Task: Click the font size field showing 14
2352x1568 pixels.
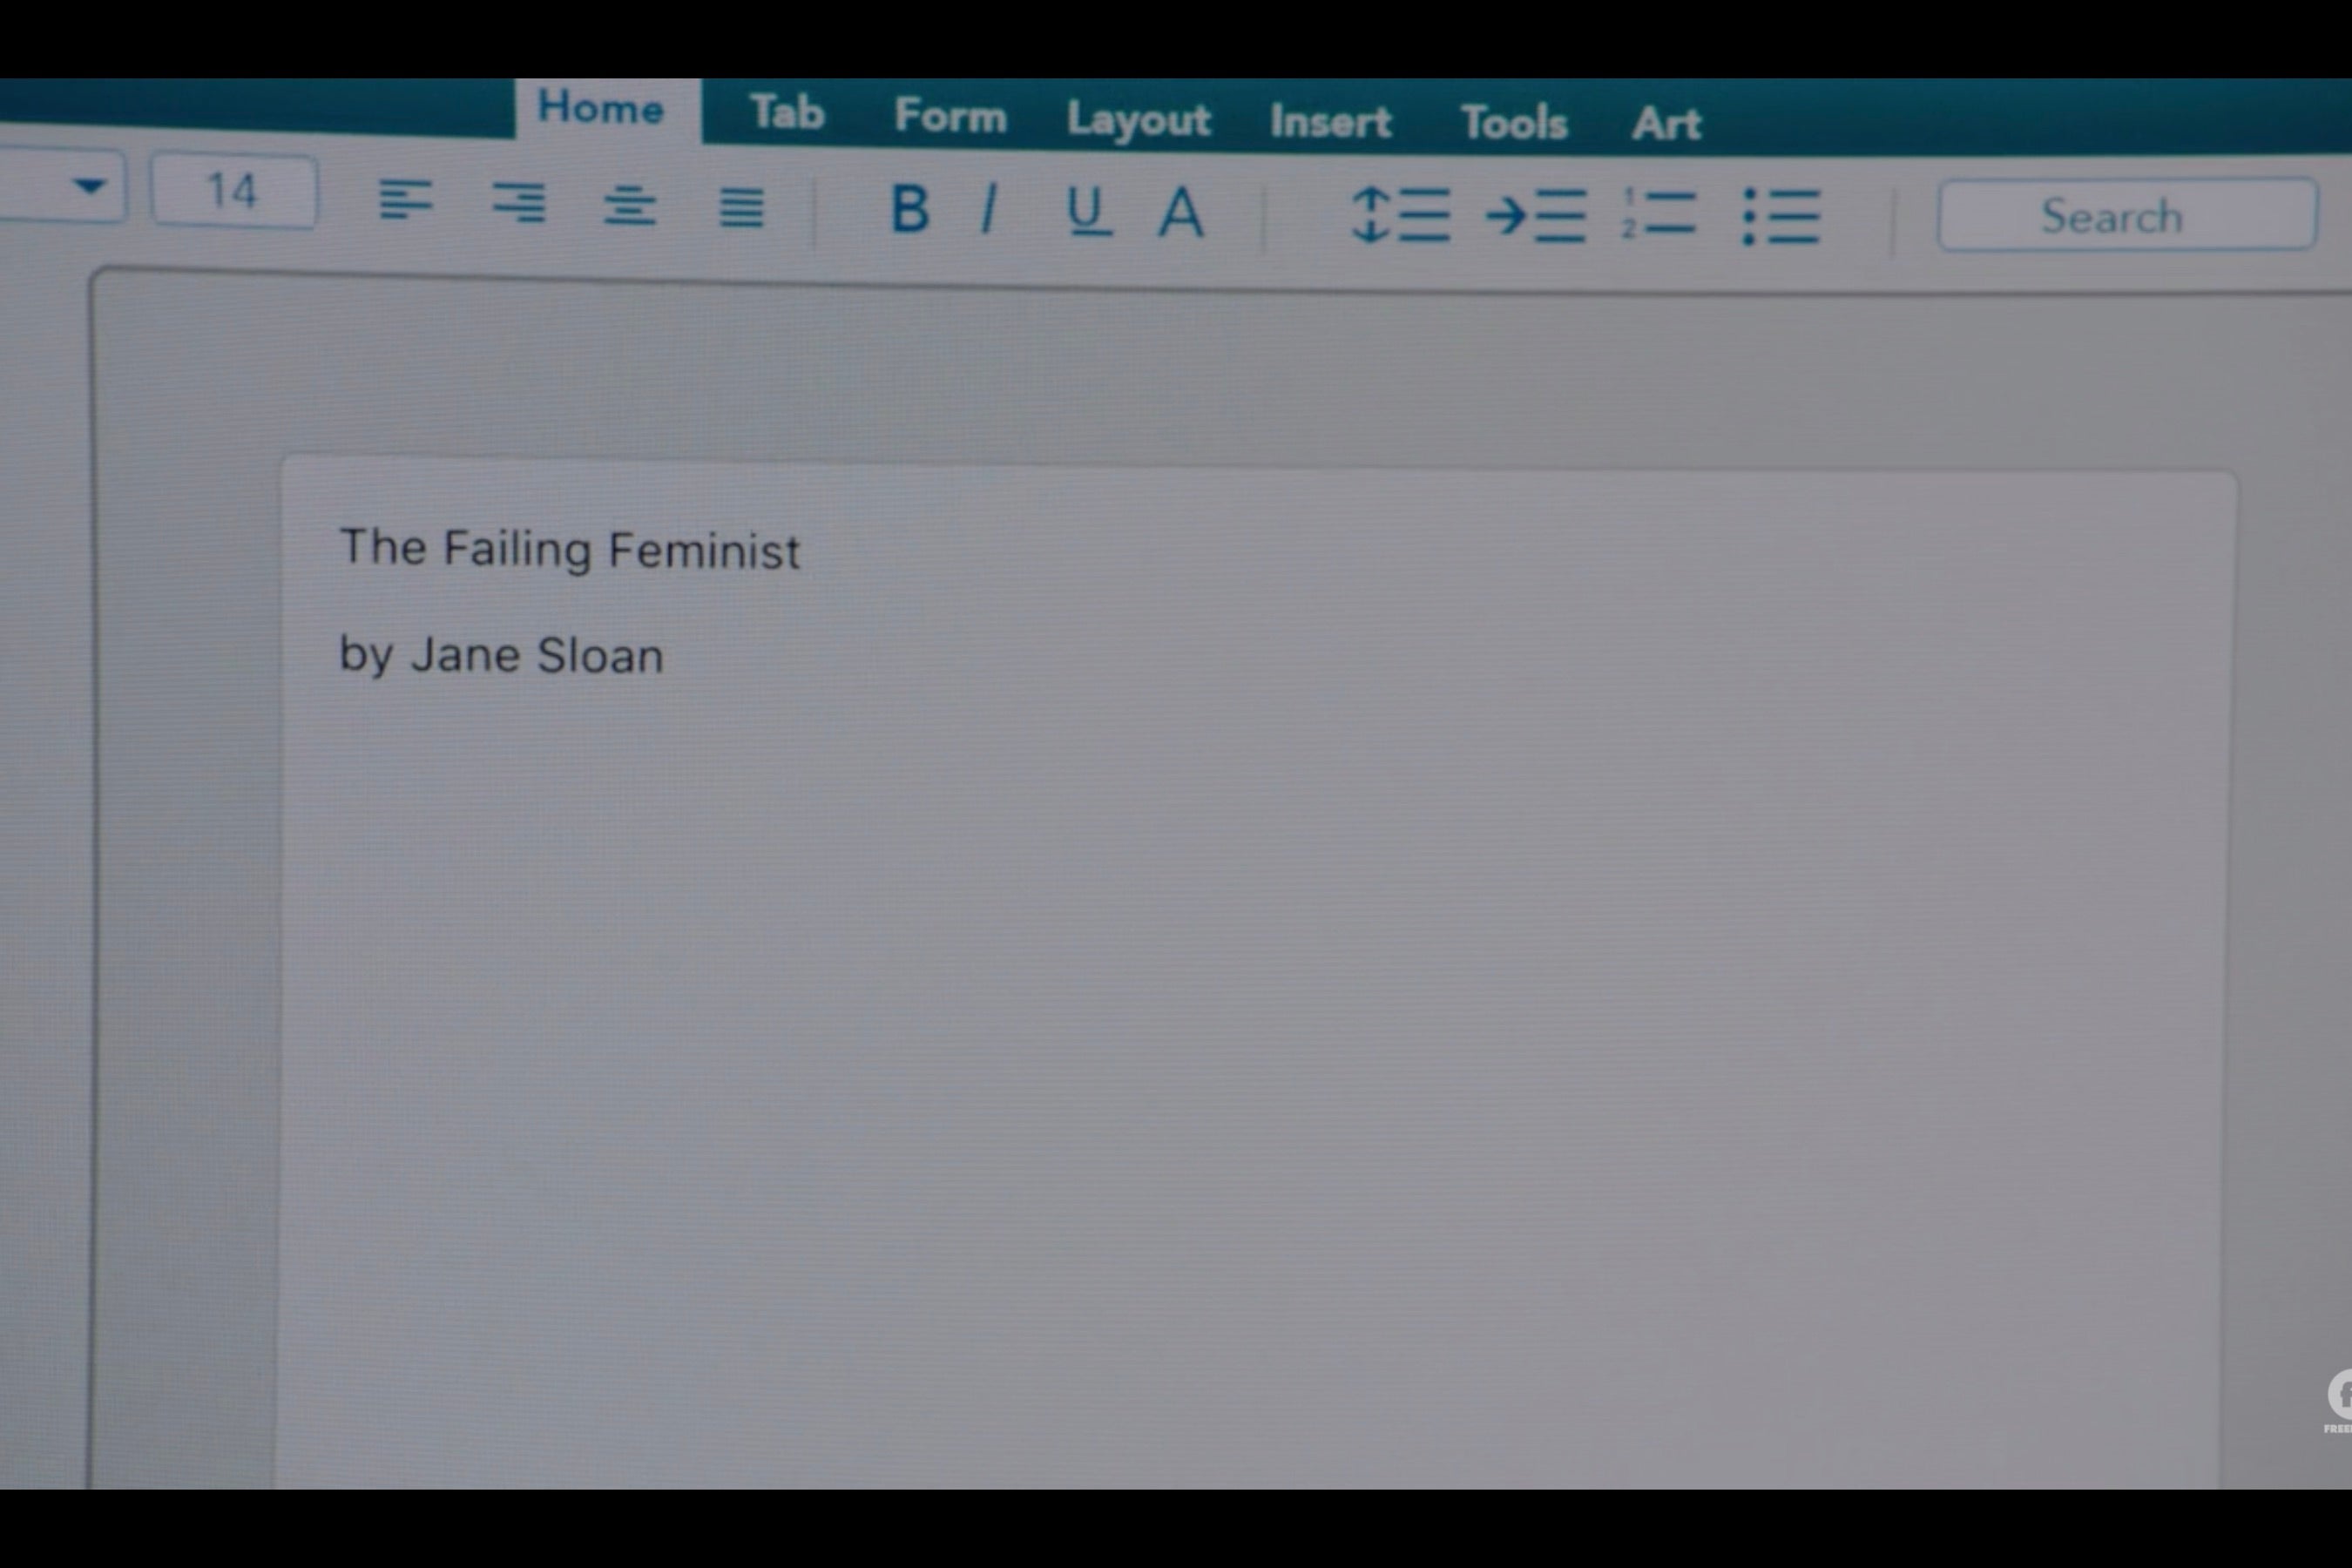Action: [x=235, y=191]
